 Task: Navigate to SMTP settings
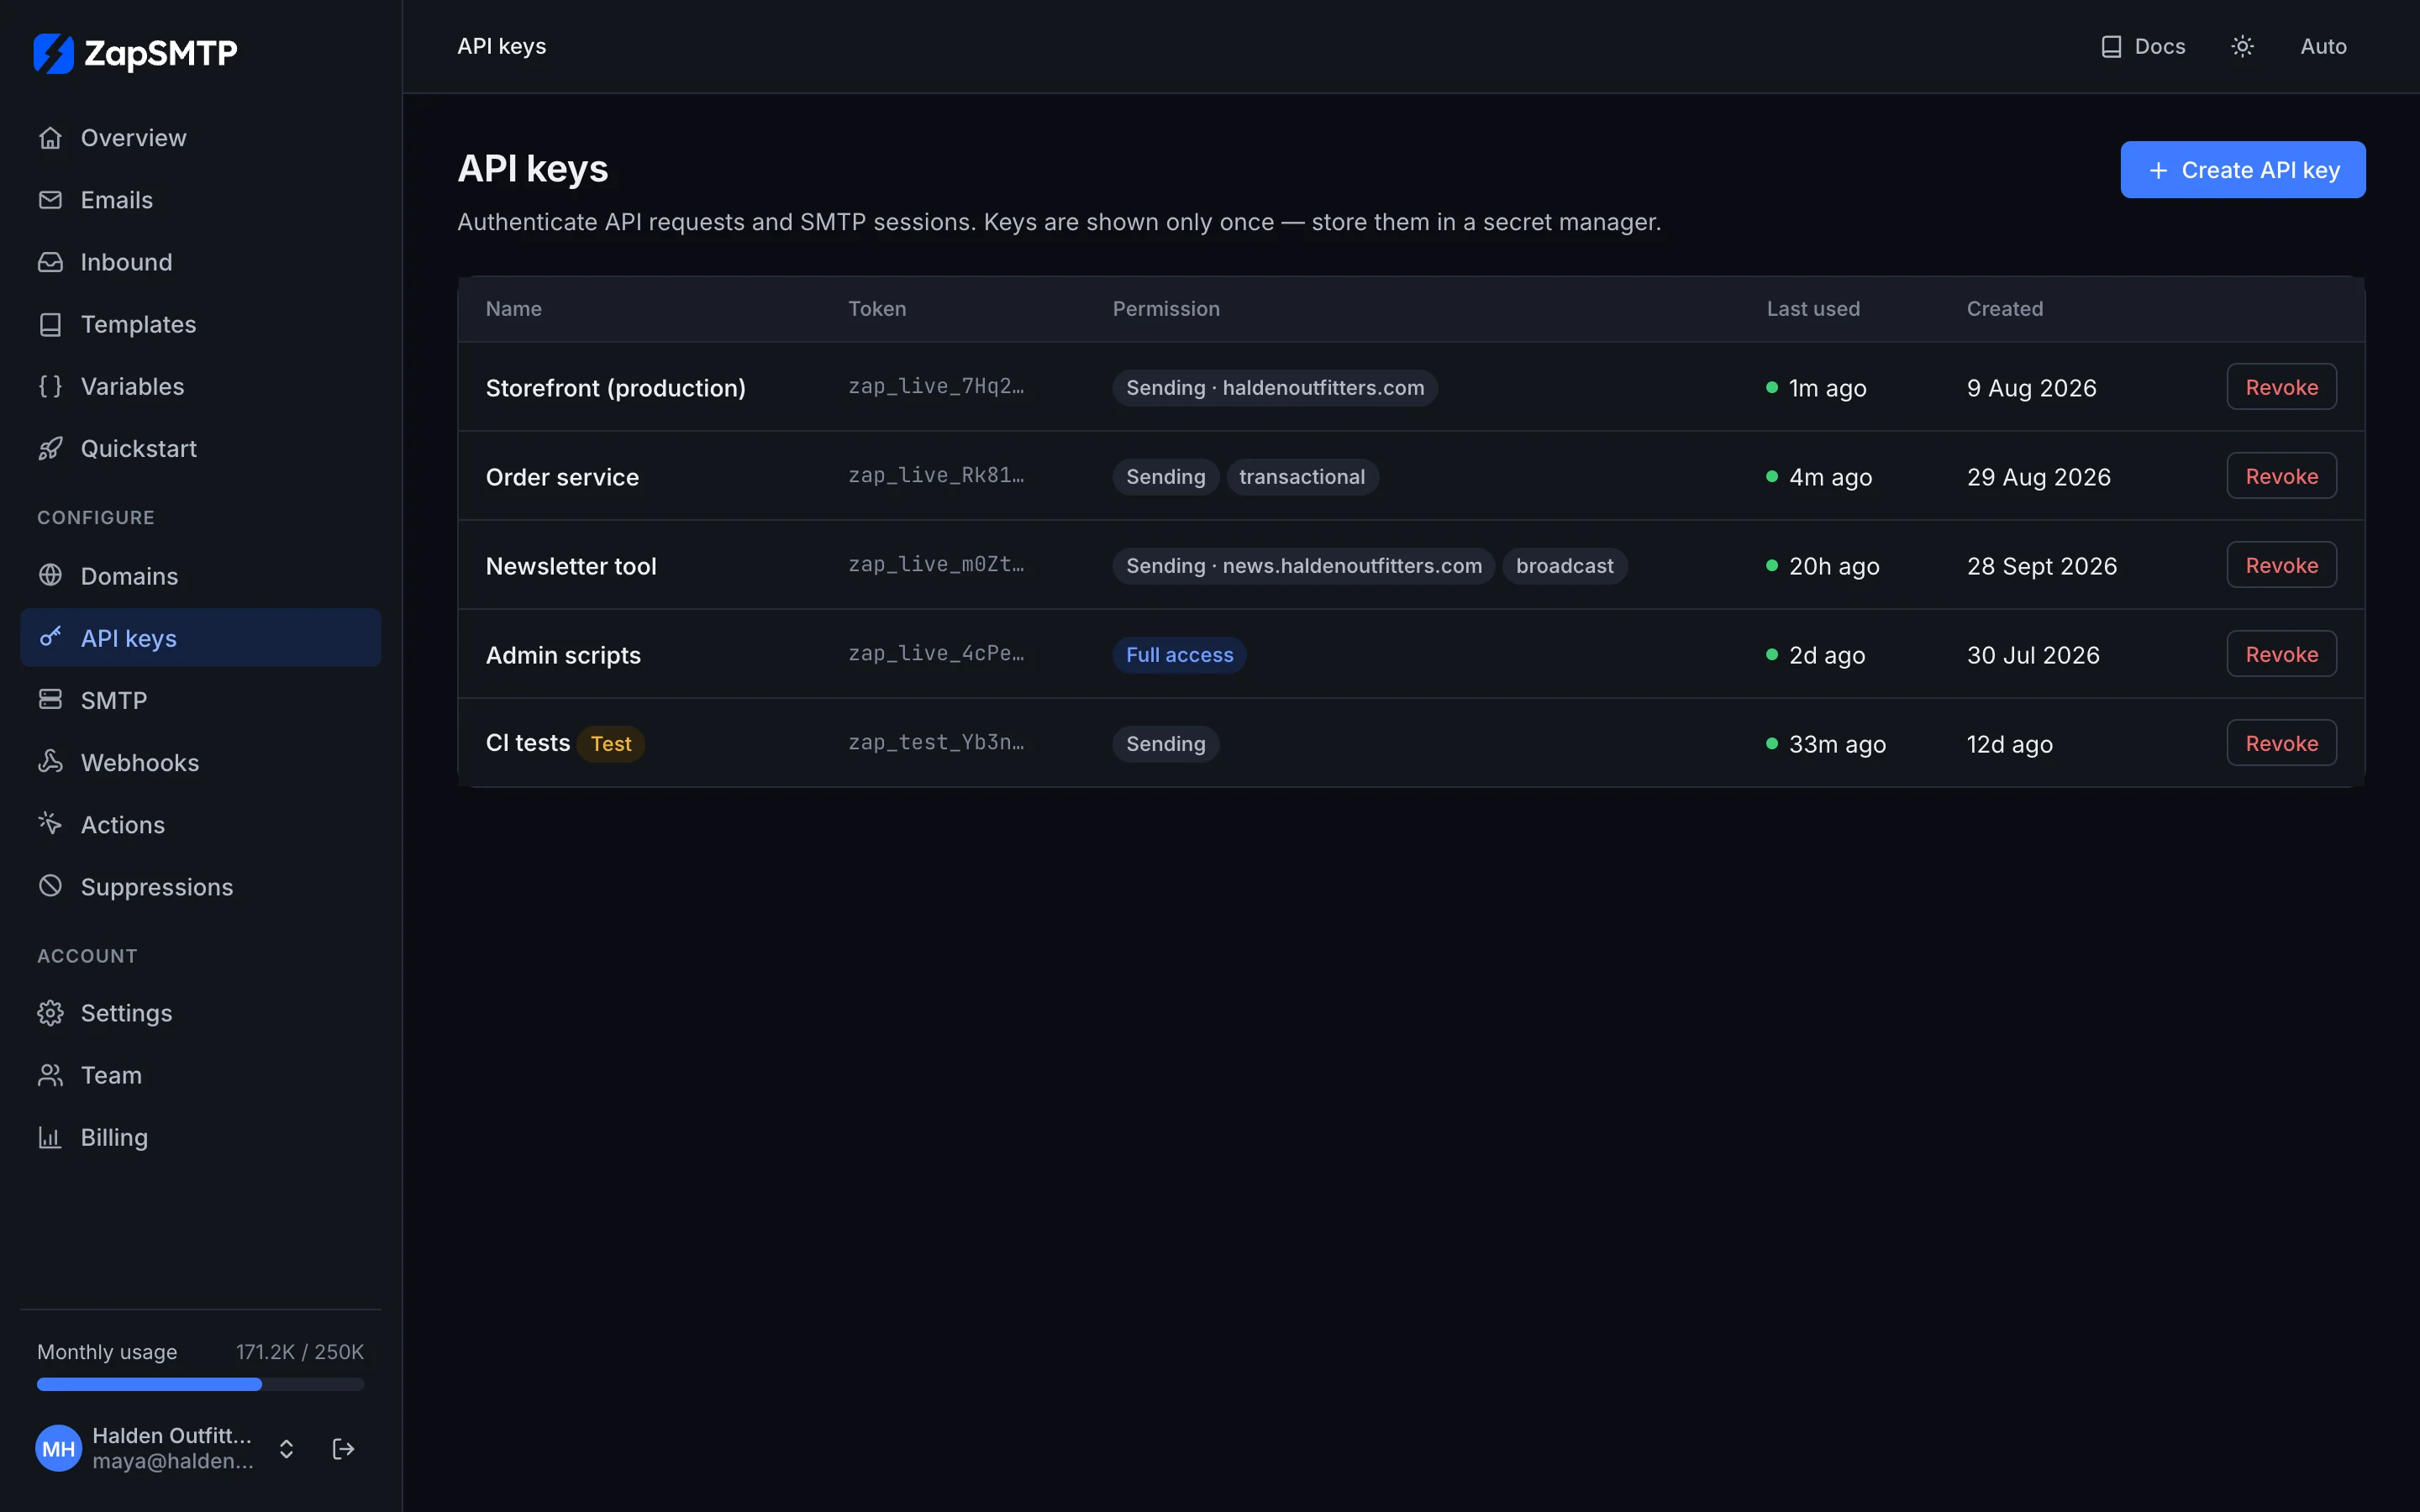(200, 700)
